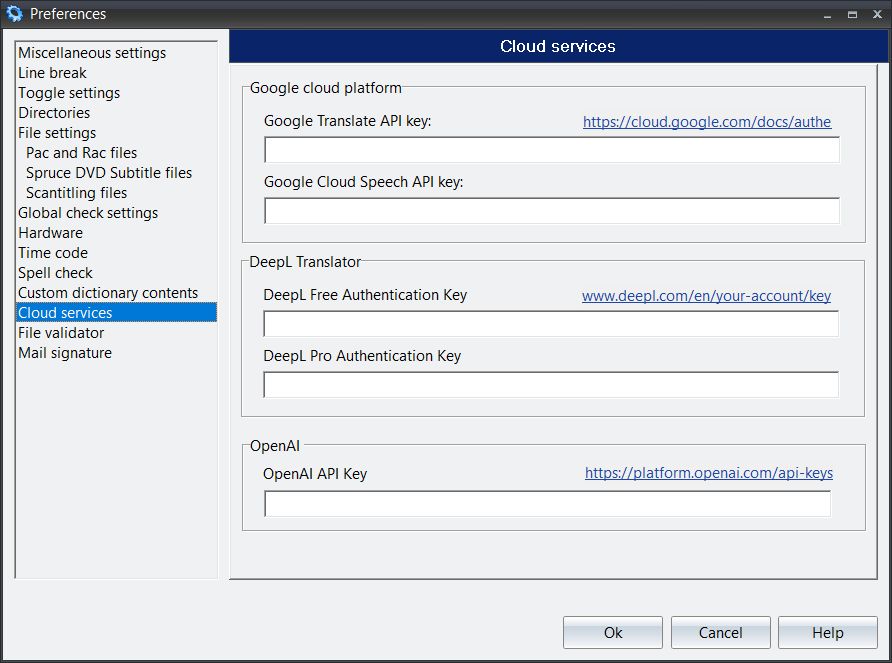This screenshot has width=892, height=663.
Task: Open the cloud.google.com docs link
Action: [x=707, y=122]
